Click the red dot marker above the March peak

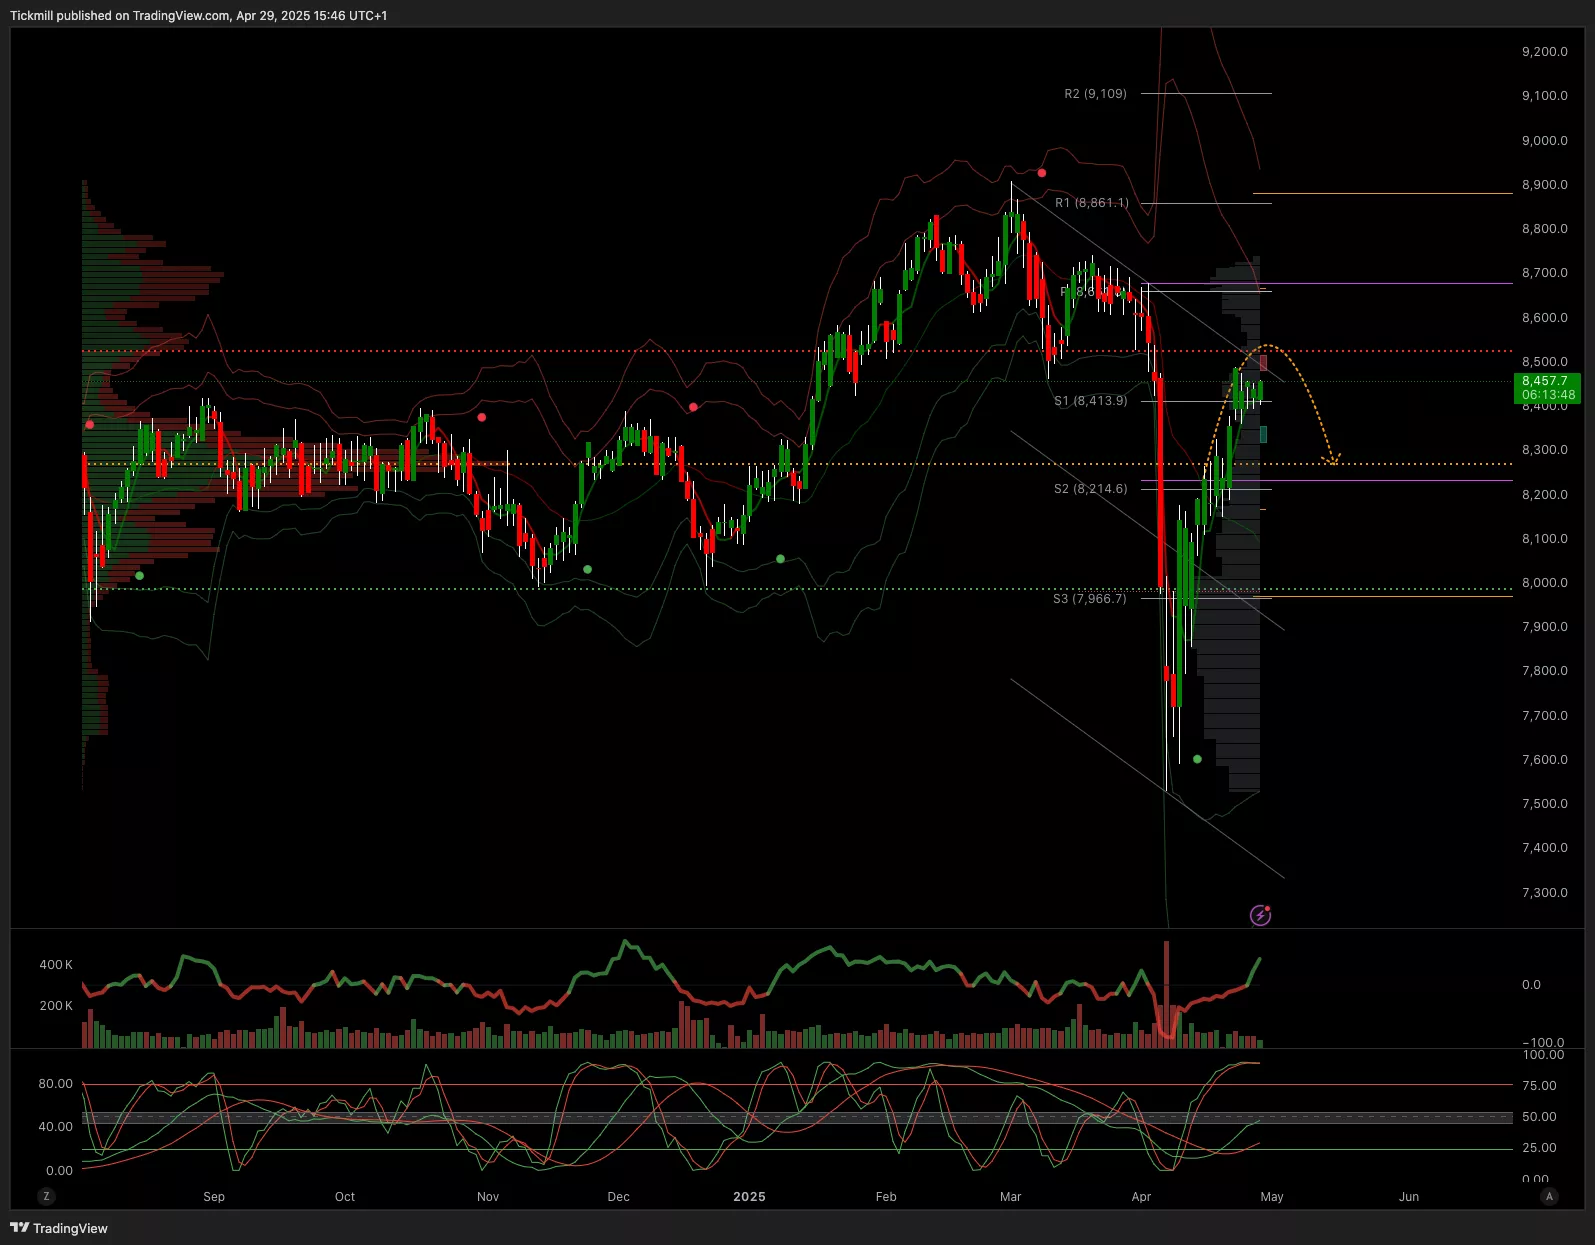pos(1042,173)
